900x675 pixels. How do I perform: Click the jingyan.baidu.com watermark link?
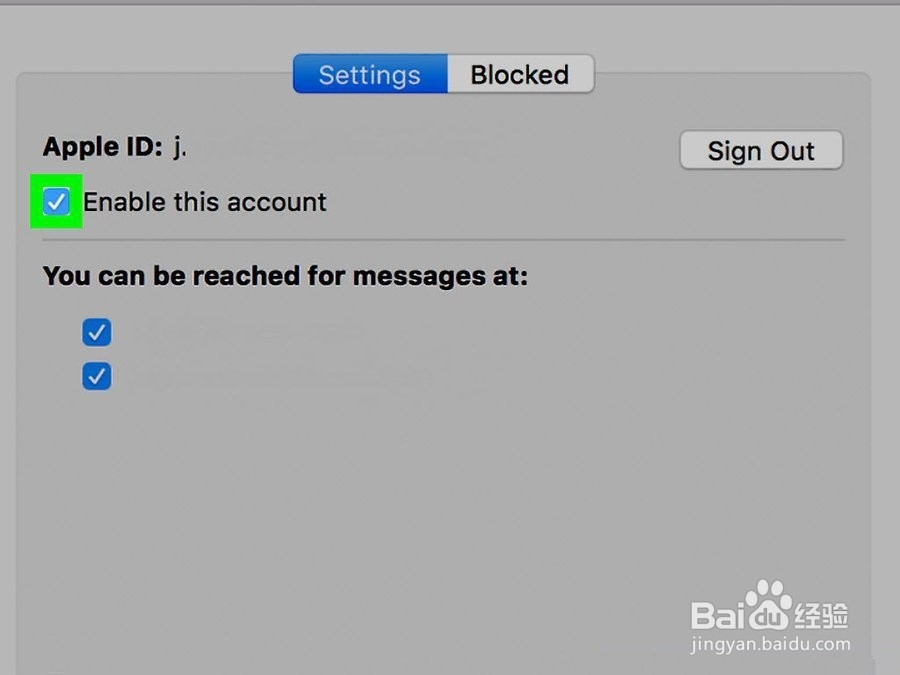[770, 644]
